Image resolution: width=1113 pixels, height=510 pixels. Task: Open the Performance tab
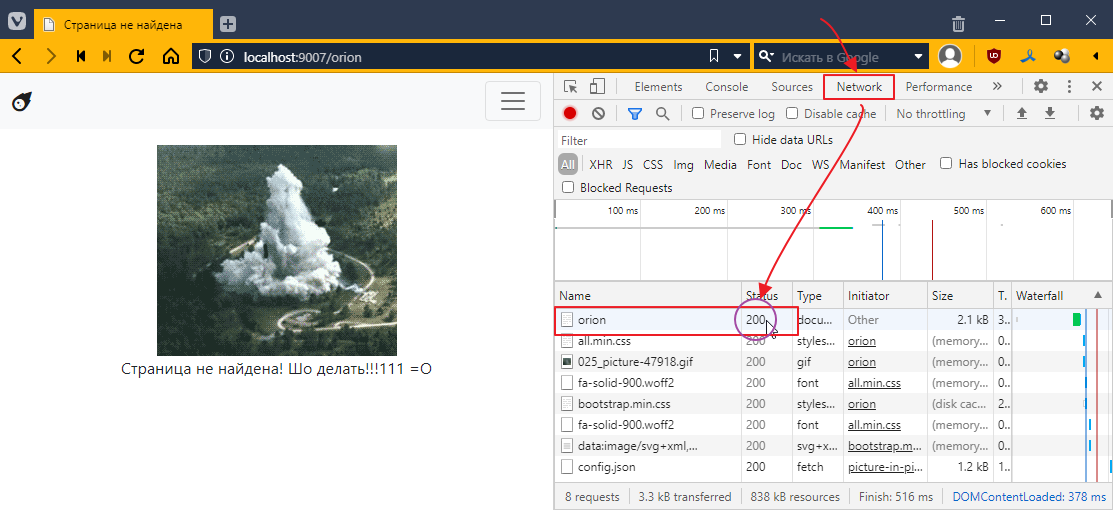pos(938,87)
